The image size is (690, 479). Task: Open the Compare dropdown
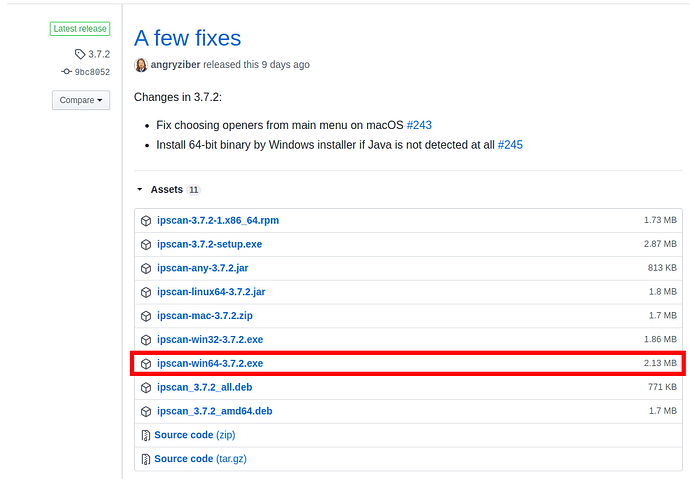click(80, 100)
